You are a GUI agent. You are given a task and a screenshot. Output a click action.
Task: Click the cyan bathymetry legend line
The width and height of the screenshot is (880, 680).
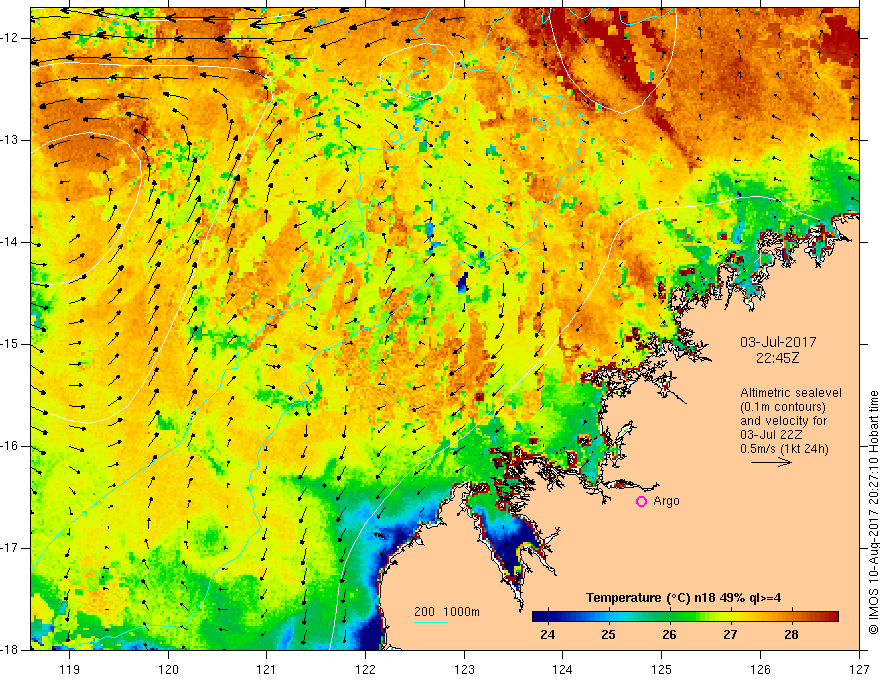point(430,622)
